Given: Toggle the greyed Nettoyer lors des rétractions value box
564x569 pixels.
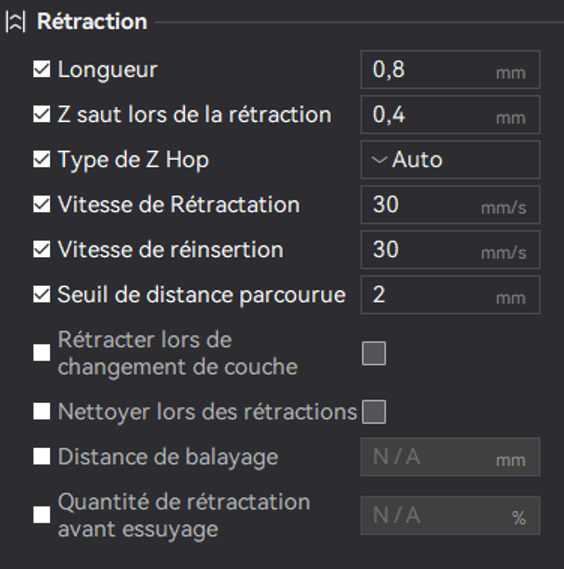Looking at the screenshot, I should click(374, 412).
